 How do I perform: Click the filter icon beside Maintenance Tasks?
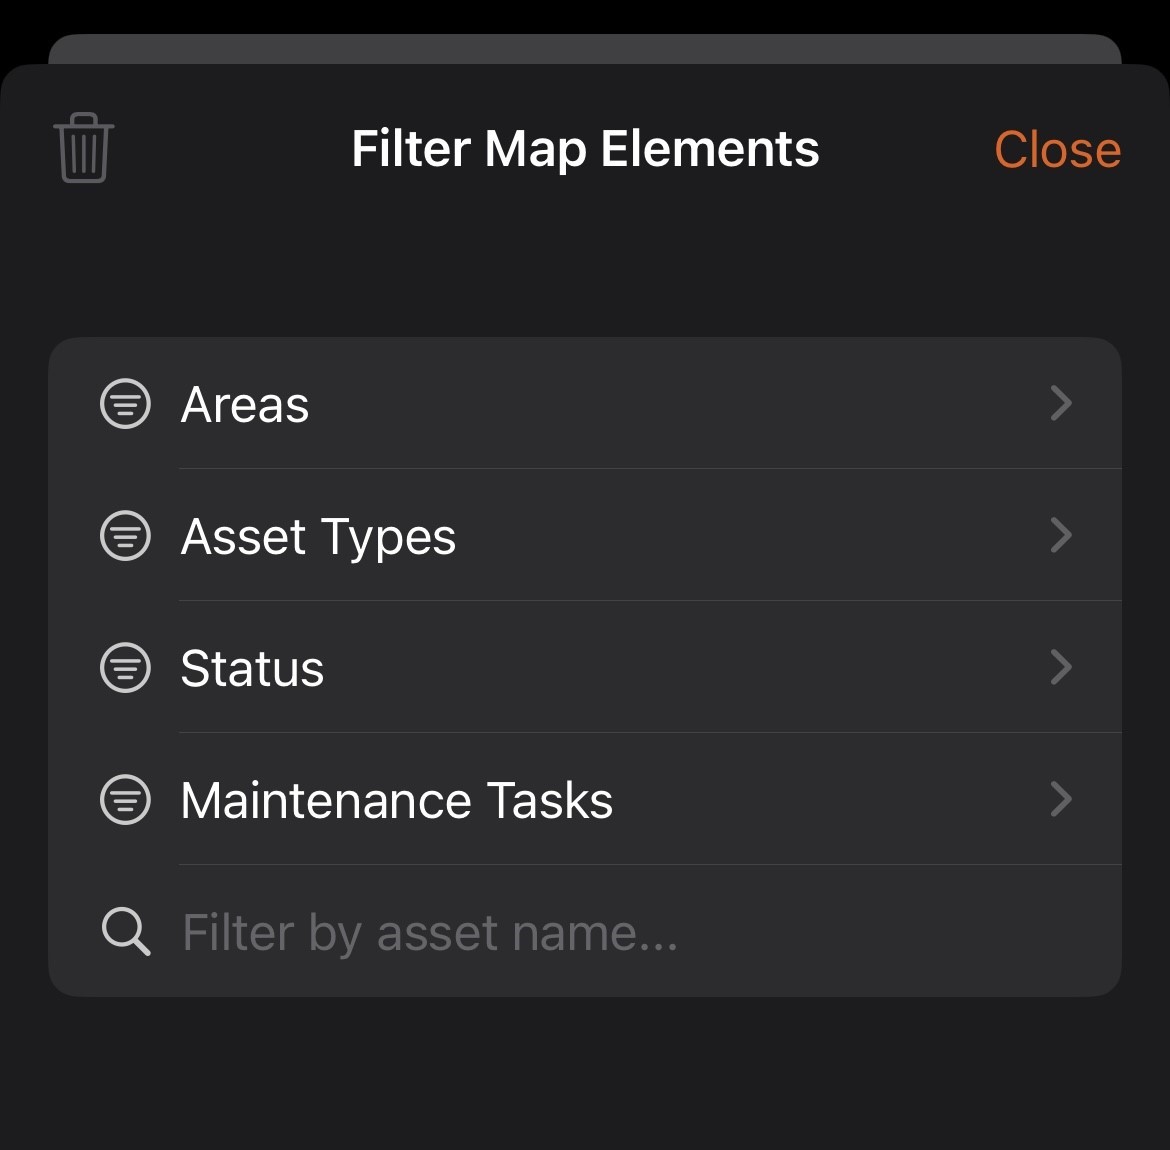tap(126, 800)
